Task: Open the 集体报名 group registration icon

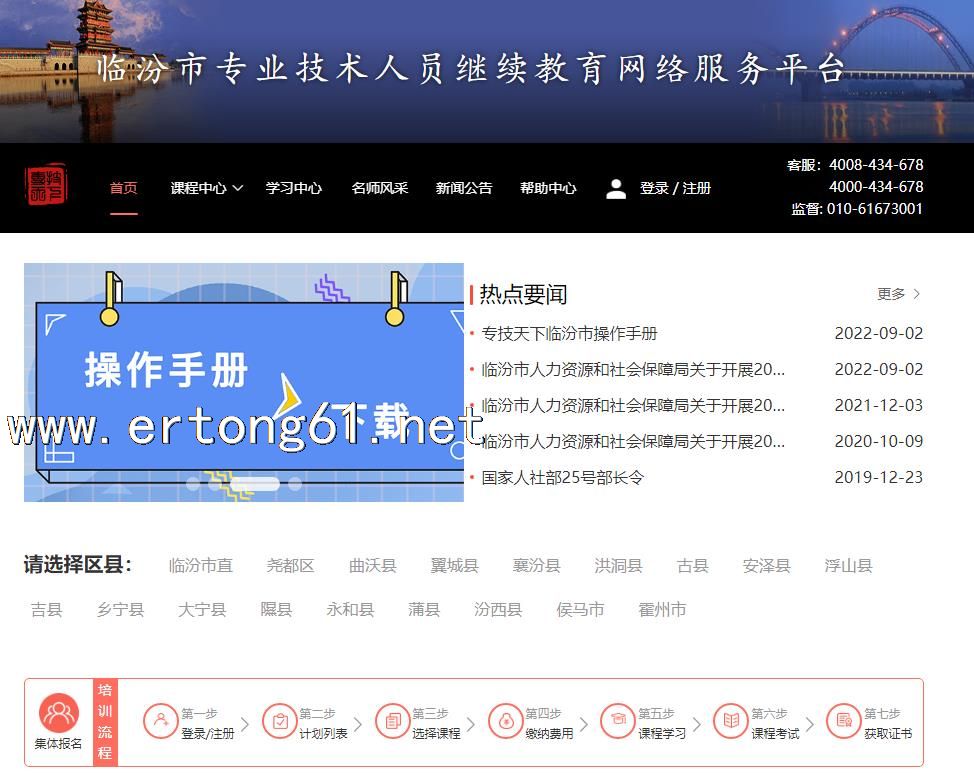Action: 59,713
